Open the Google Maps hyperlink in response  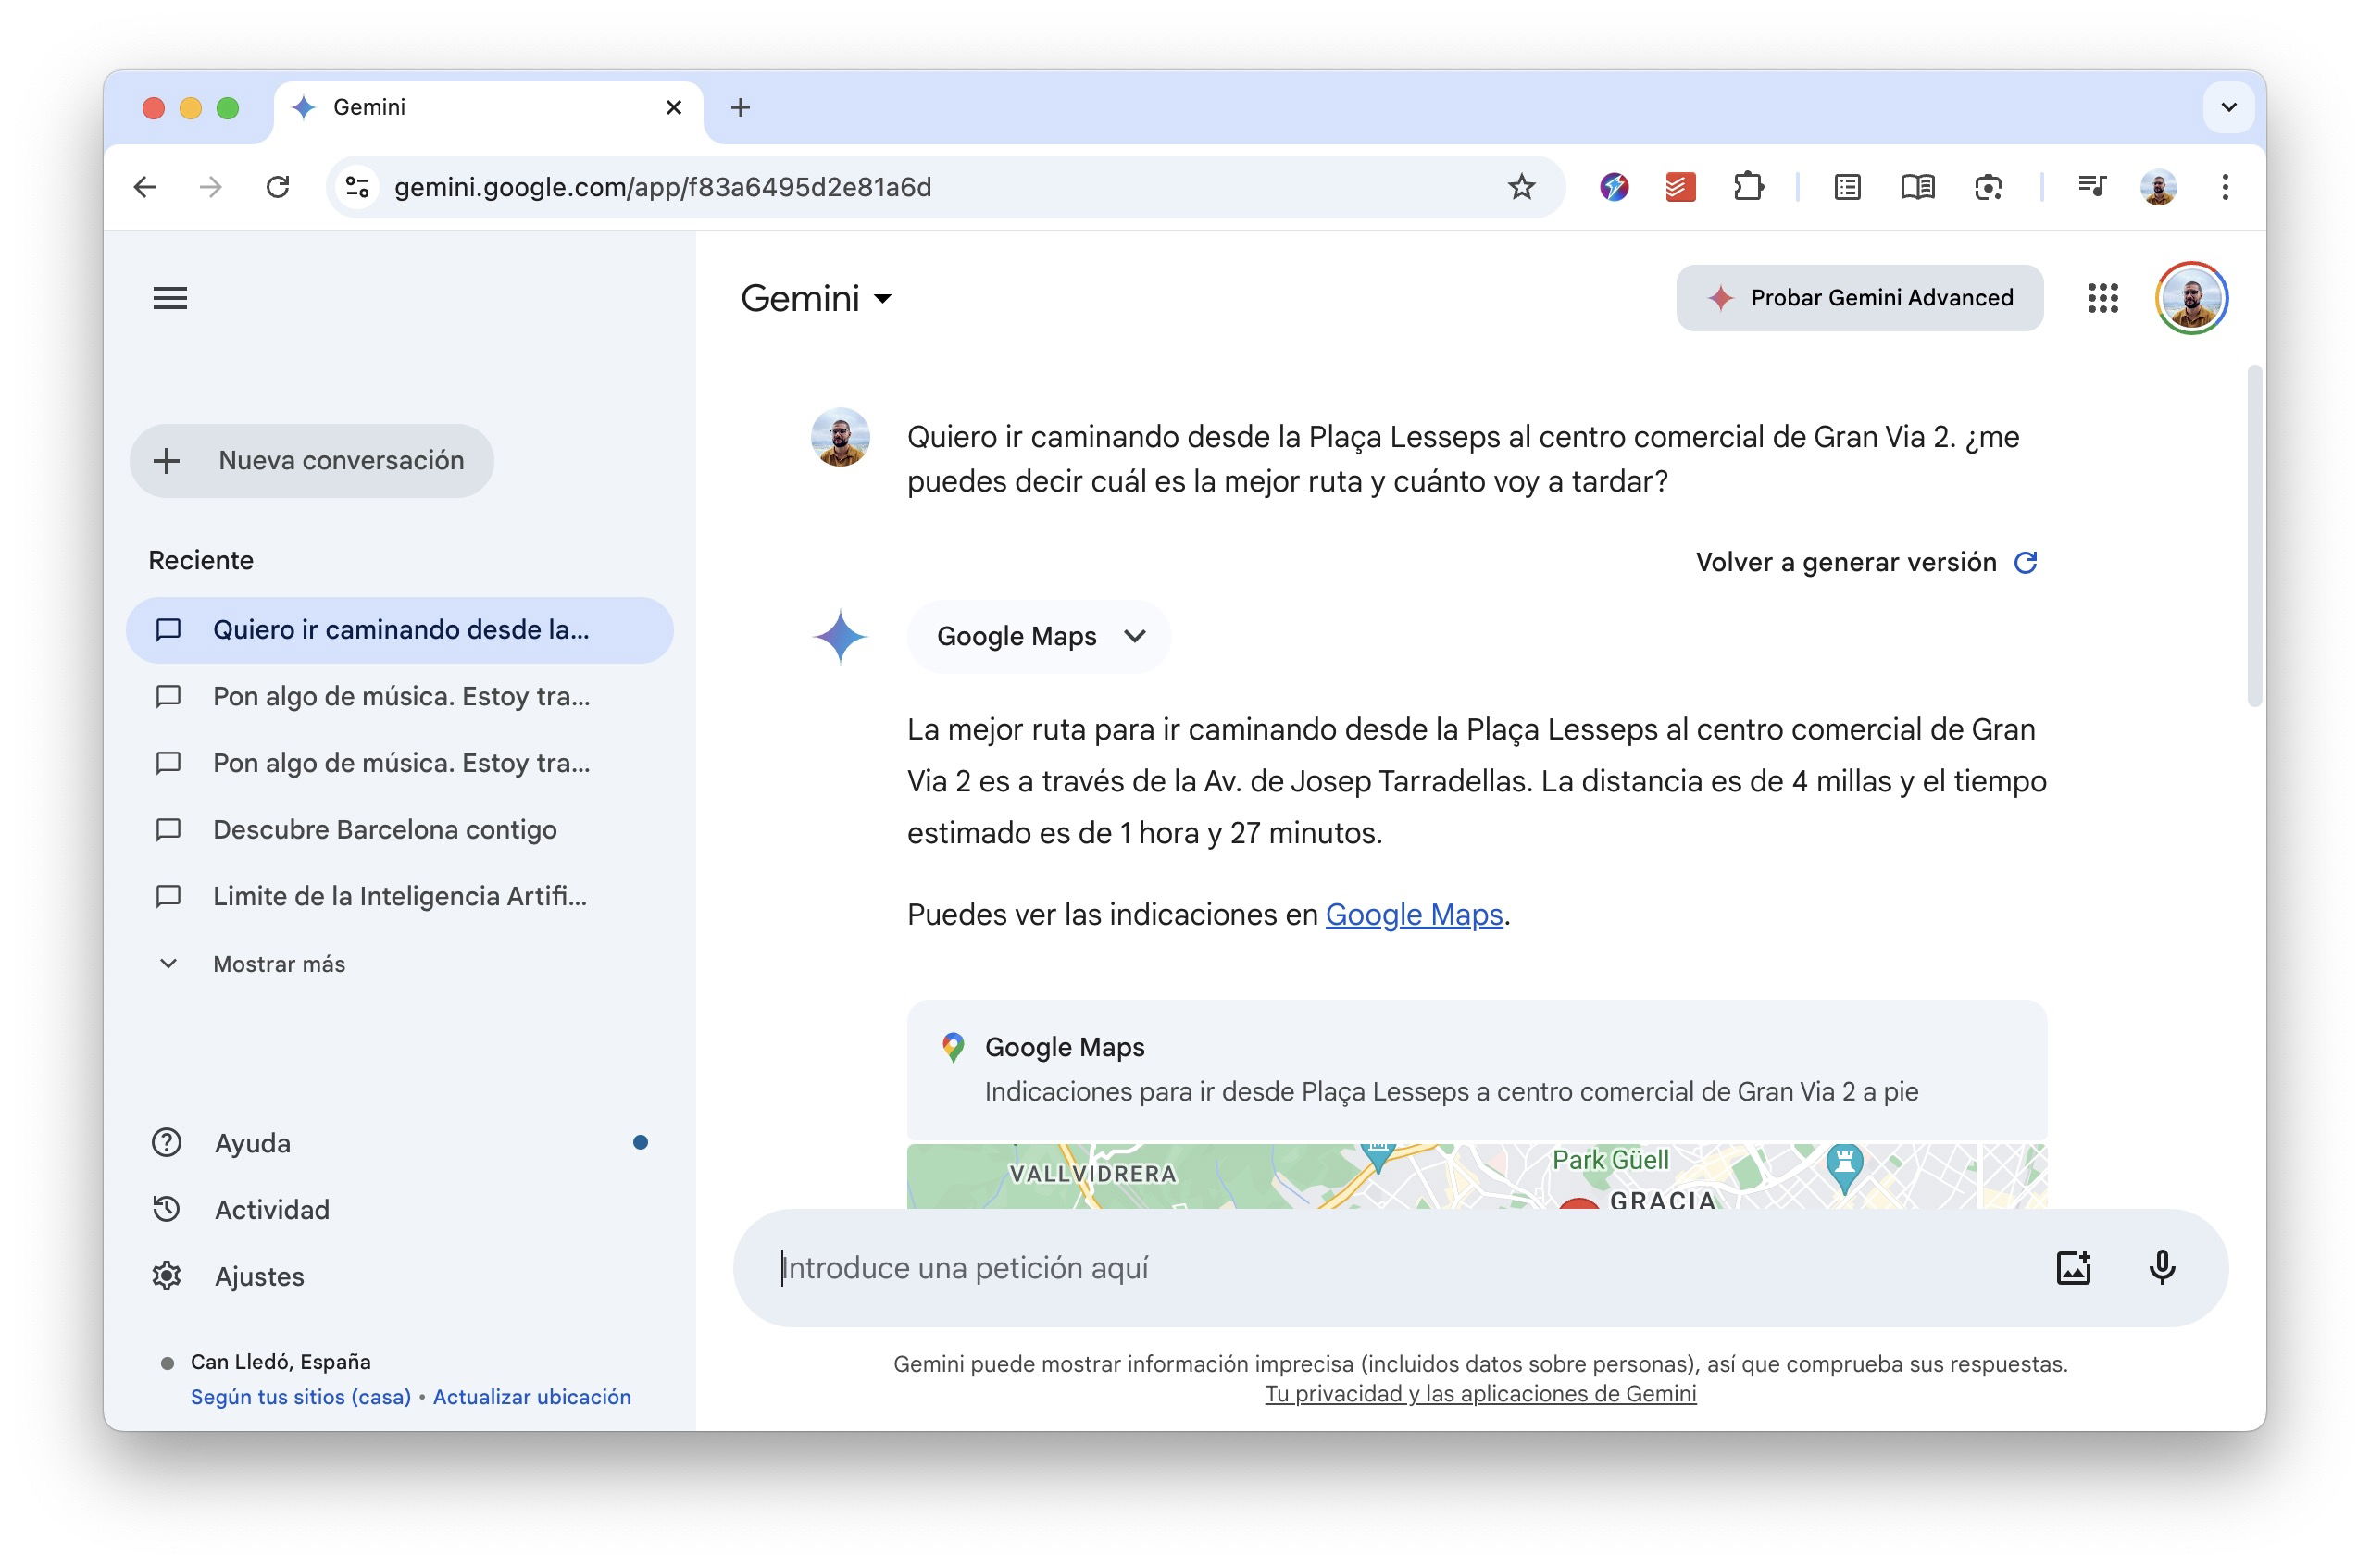click(x=1414, y=915)
